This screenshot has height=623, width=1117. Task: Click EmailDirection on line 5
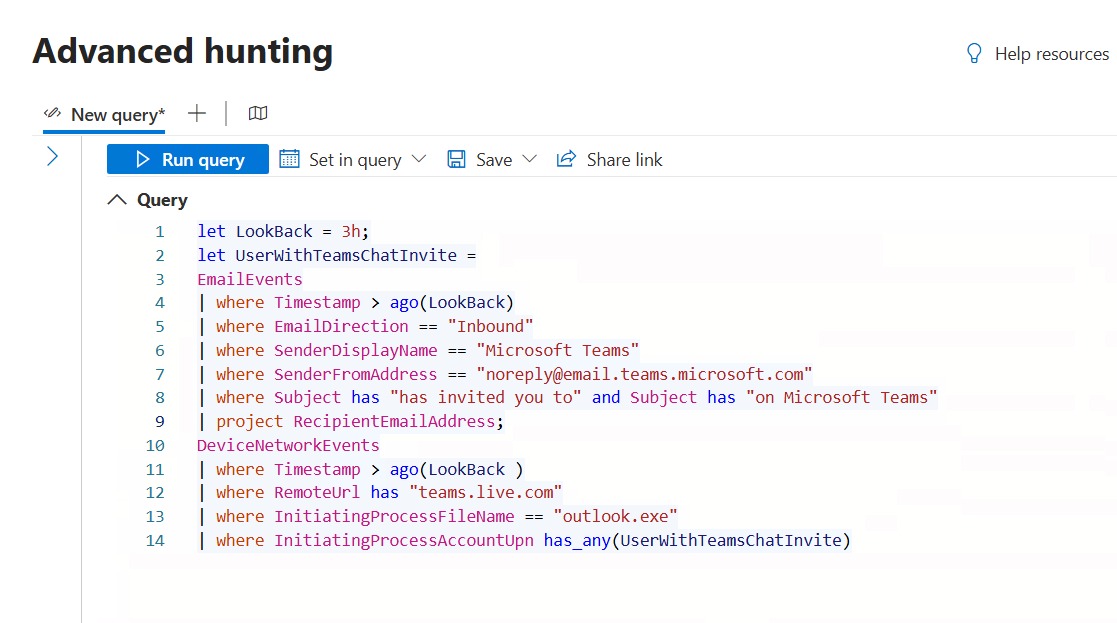(341, 326)
